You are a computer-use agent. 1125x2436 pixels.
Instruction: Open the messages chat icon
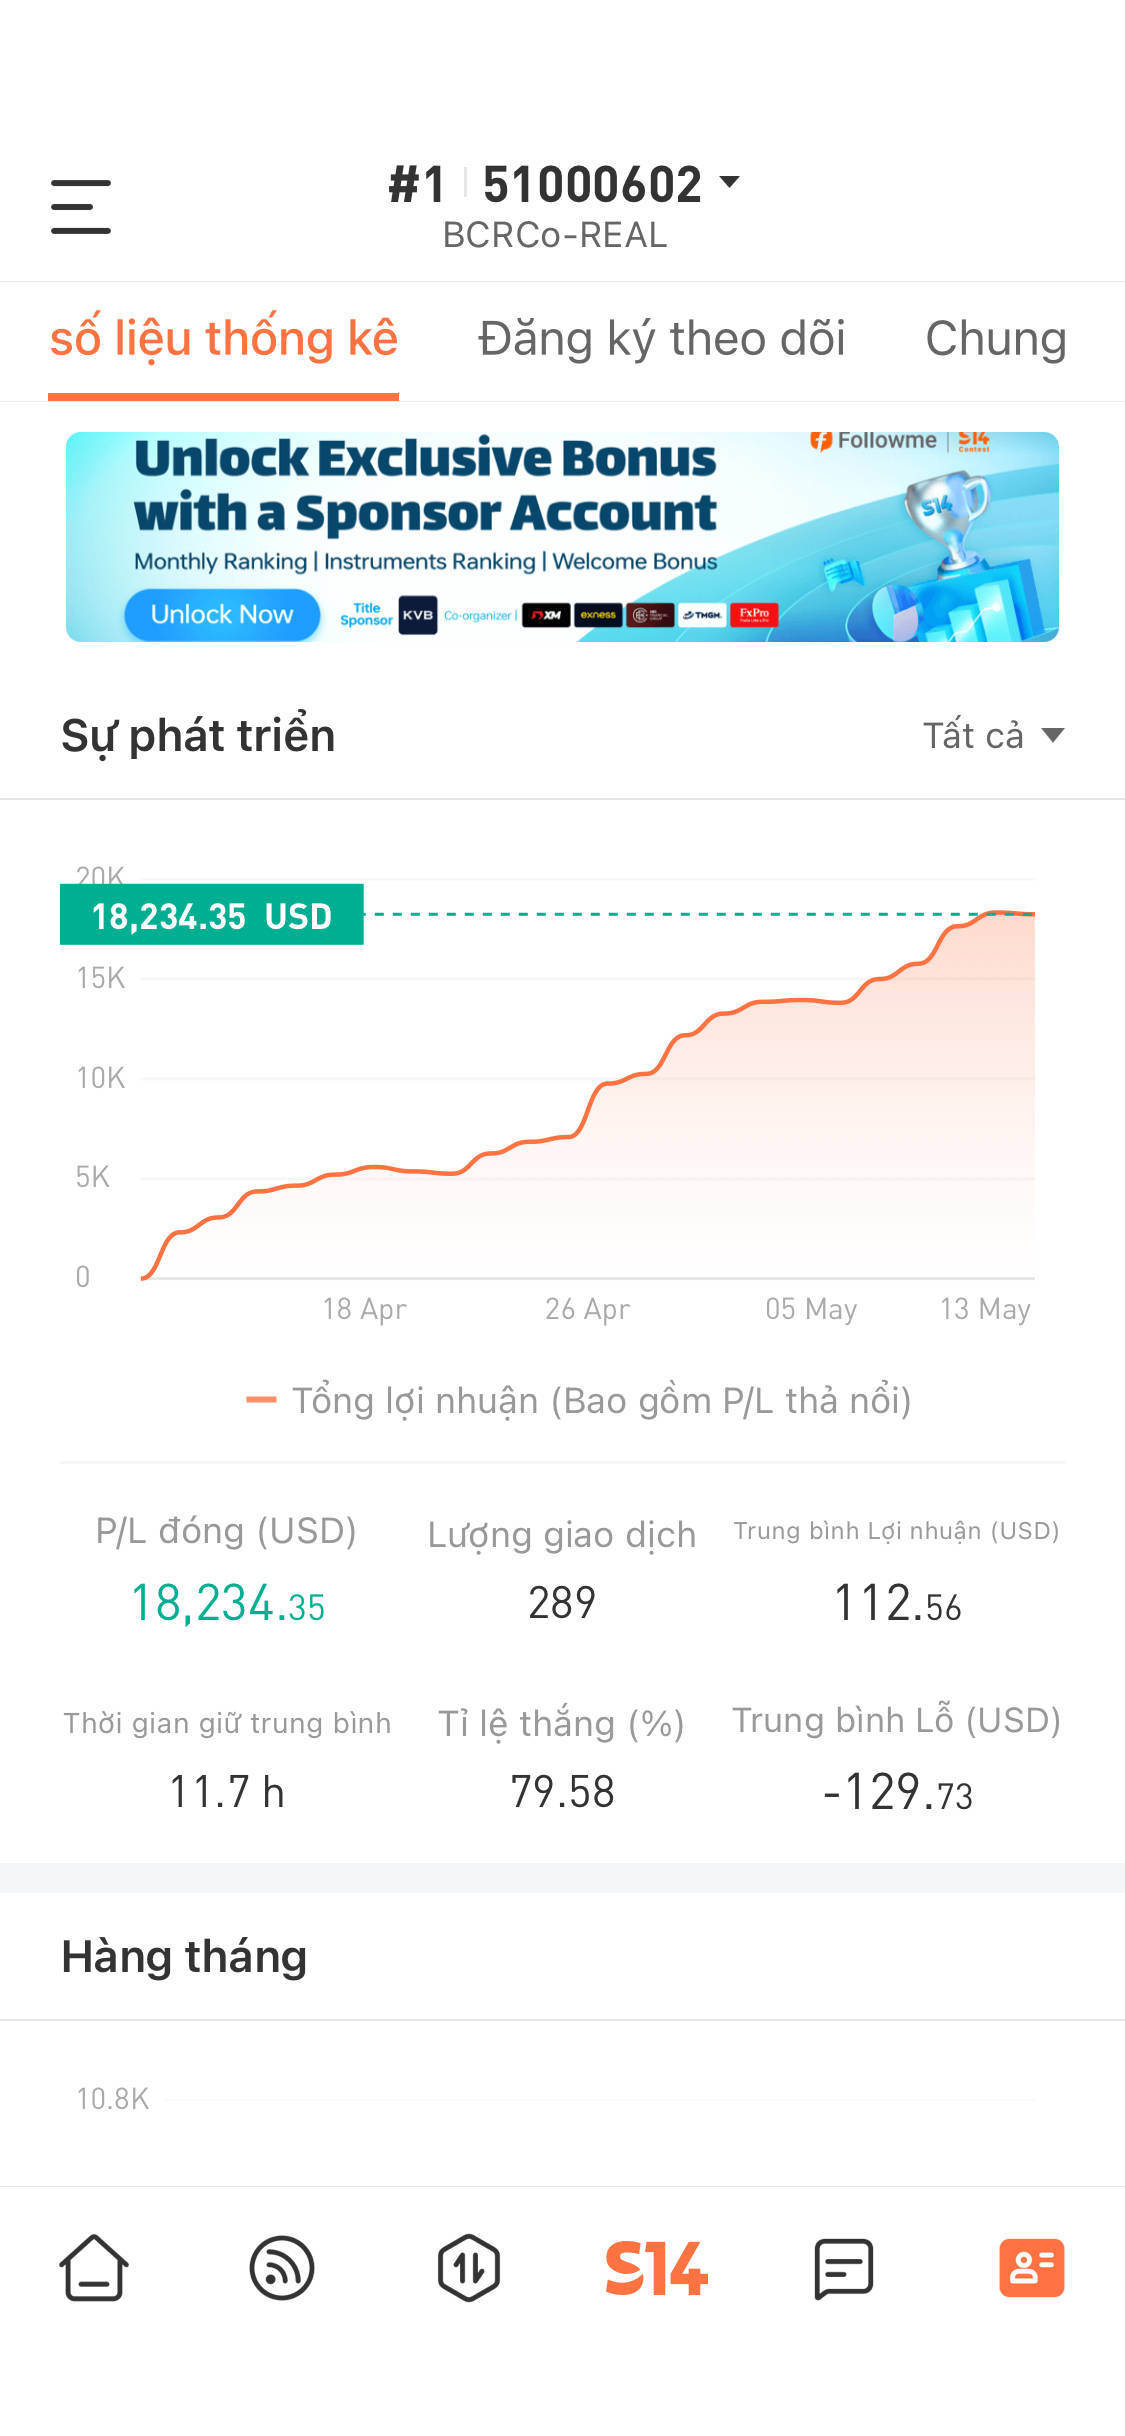[x=843, y=2267]
